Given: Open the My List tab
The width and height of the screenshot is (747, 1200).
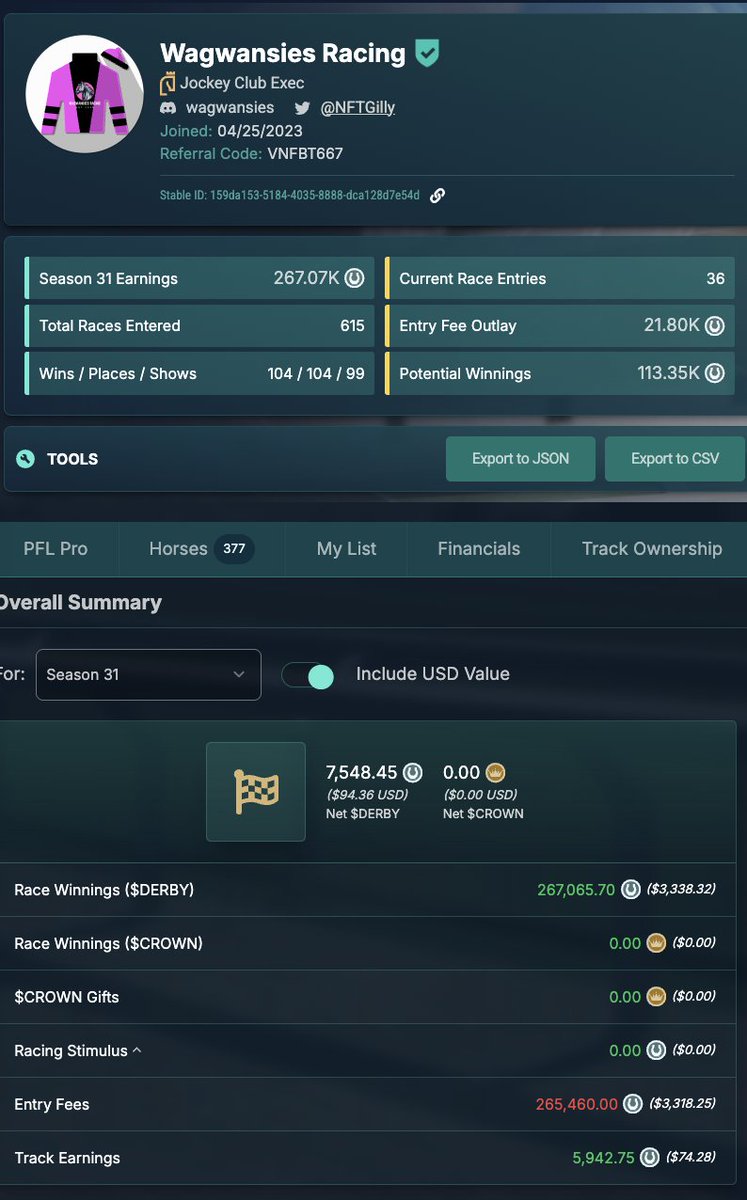Looking at the screenshot, I should point(347,548).
